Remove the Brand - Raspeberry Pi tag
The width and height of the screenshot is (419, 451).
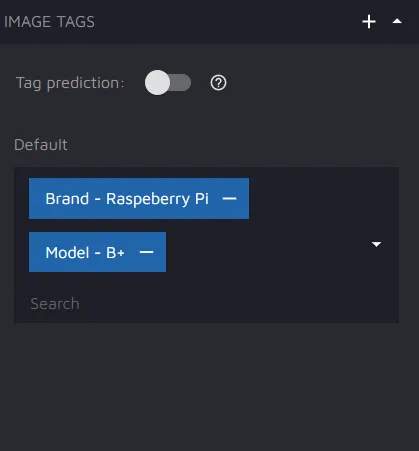click(x=229, y=199)
